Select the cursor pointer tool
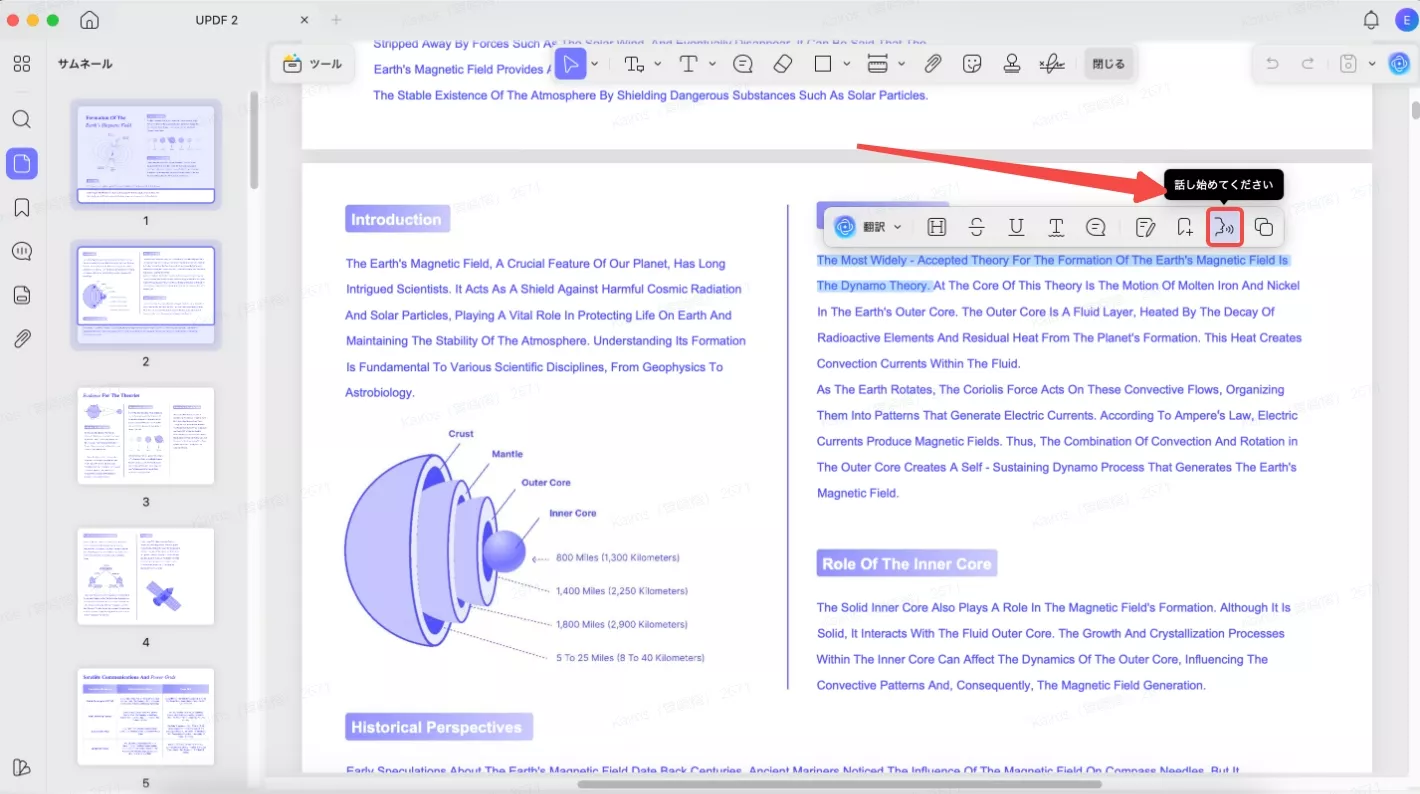The height and width of the screenshot is (794, 1420). tap(570, 64)
